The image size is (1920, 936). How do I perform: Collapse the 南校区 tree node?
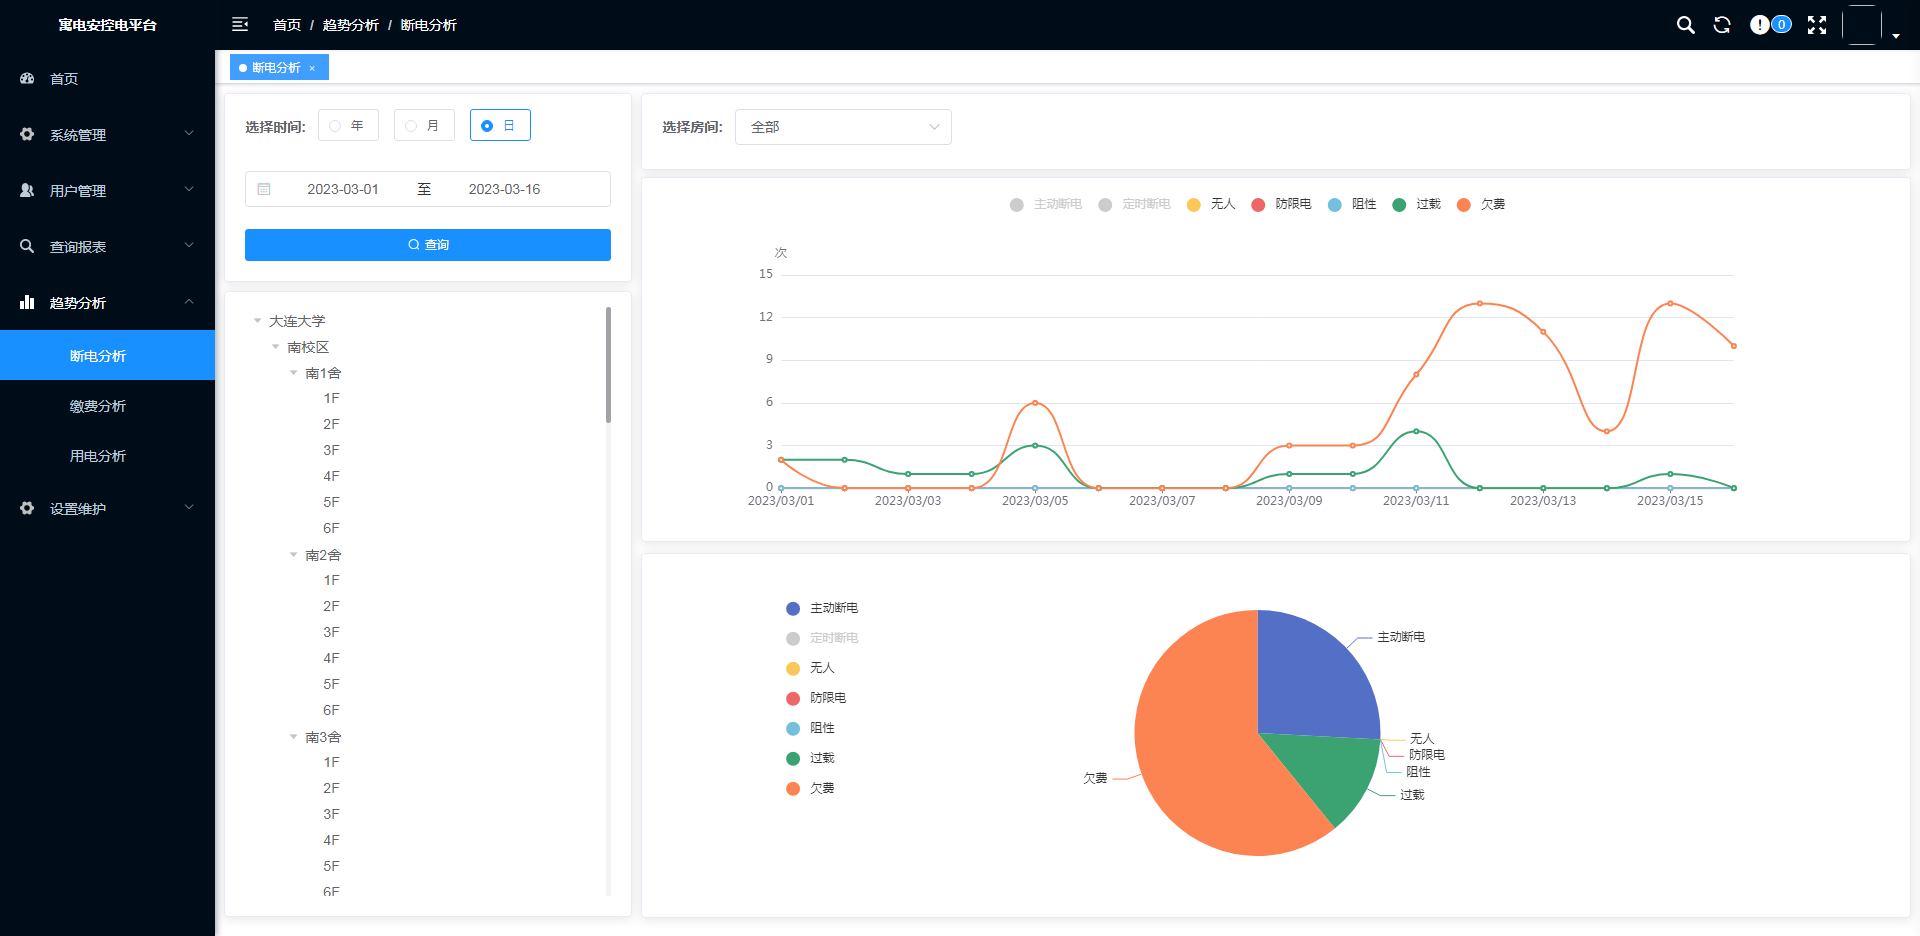pos(275,347)
